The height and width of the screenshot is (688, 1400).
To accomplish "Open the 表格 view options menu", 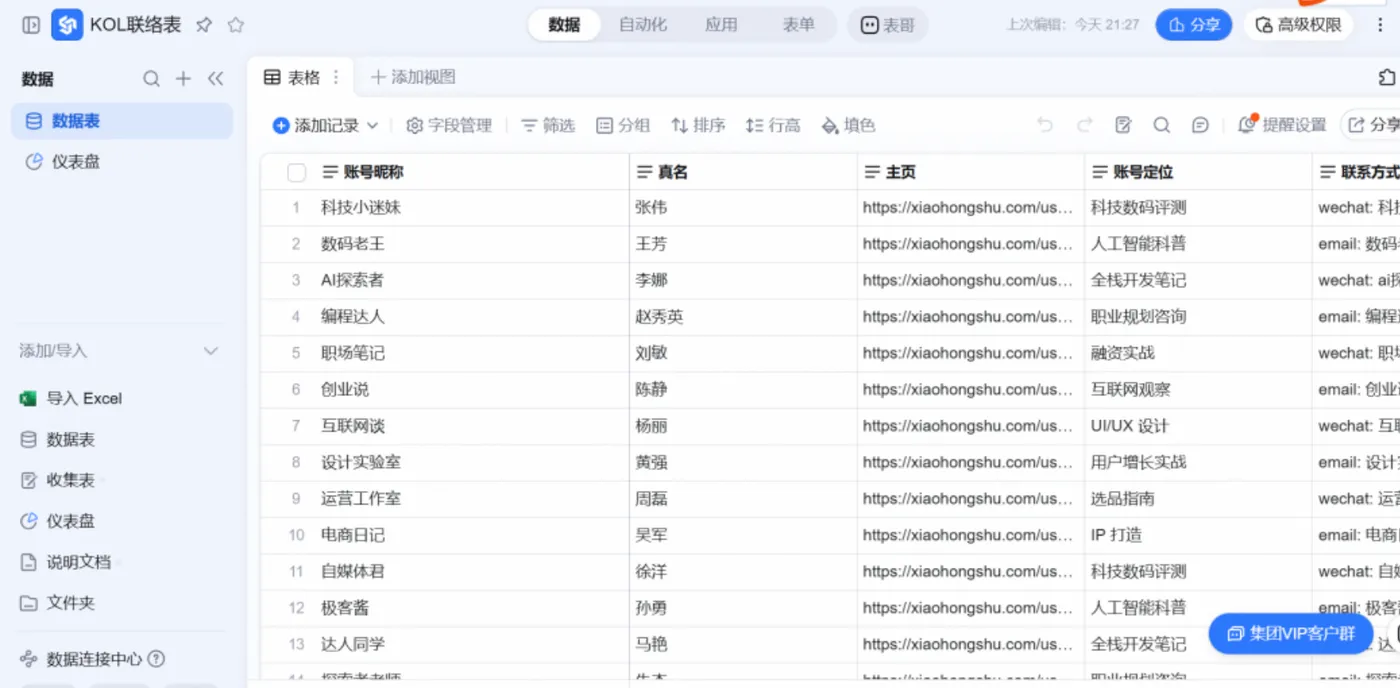I will pyautogui.click(x=336, y=77).
